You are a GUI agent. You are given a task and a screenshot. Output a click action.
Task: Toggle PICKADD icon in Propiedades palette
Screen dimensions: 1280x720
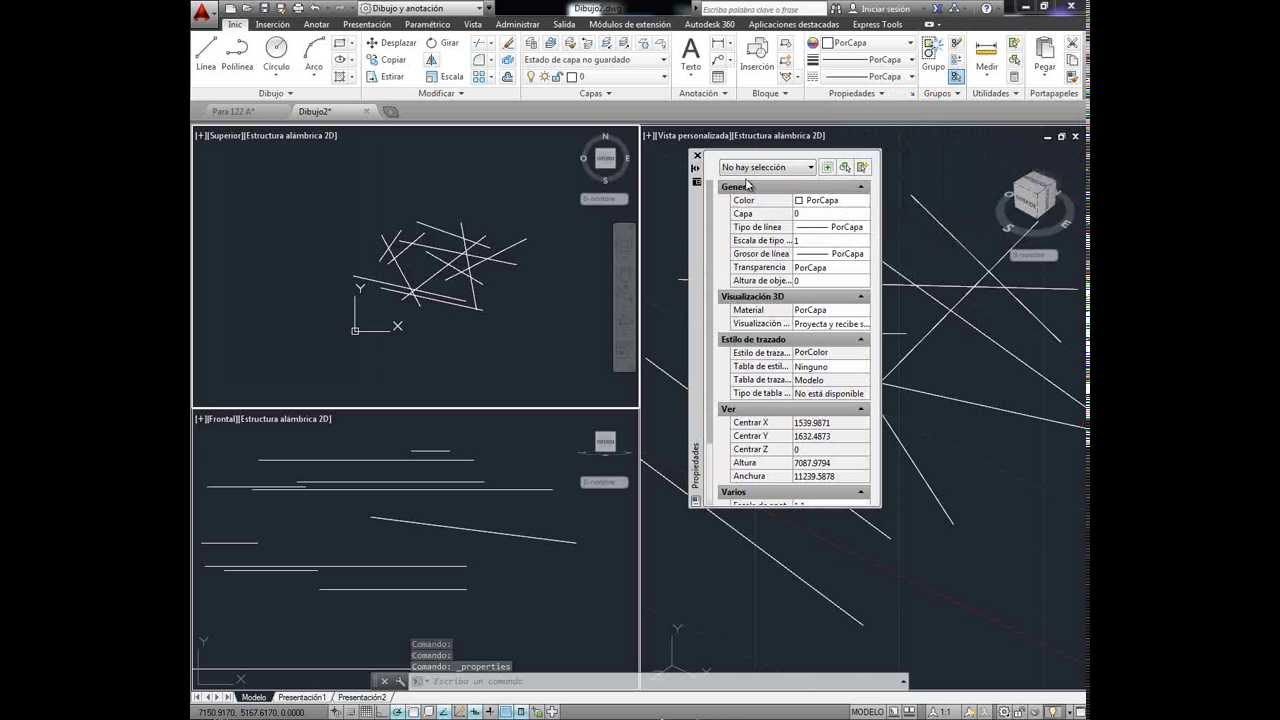tap(827, 167)
